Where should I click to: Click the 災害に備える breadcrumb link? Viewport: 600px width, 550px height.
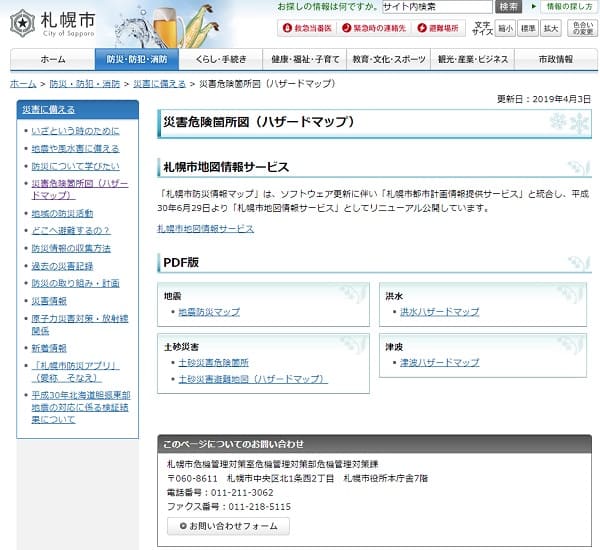click(159, 83)
